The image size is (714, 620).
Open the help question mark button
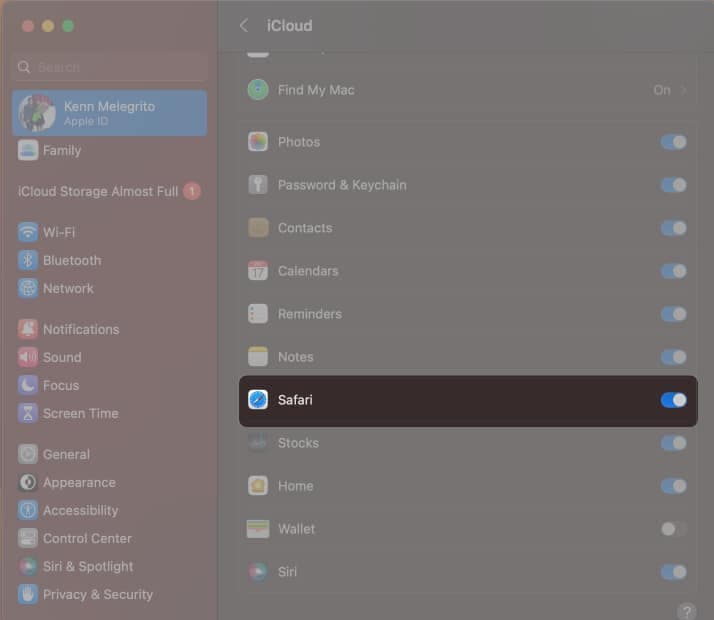pyautogui.click(x=686, y=611)
